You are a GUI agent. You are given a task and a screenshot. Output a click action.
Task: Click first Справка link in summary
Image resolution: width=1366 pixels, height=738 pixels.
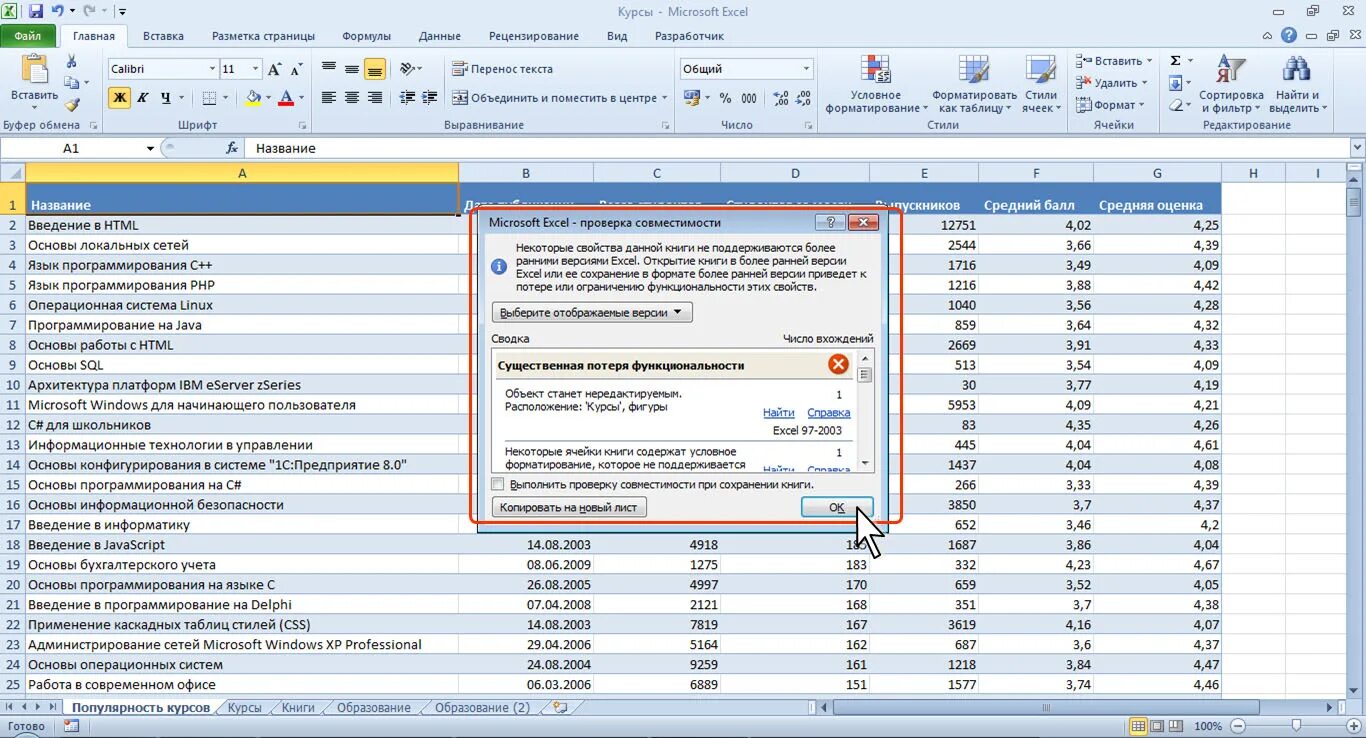828,412
